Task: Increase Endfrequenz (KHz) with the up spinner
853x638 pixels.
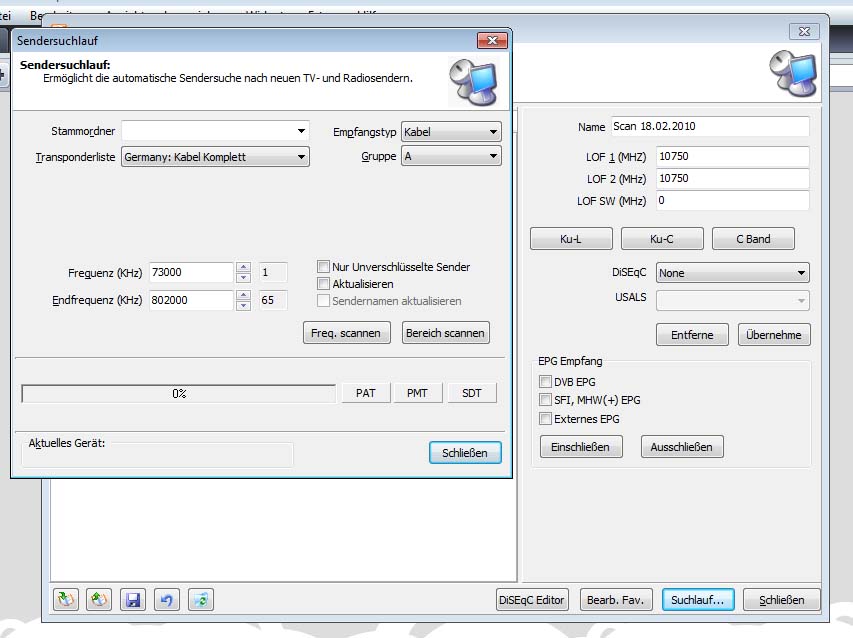Action: click(244, 295)
